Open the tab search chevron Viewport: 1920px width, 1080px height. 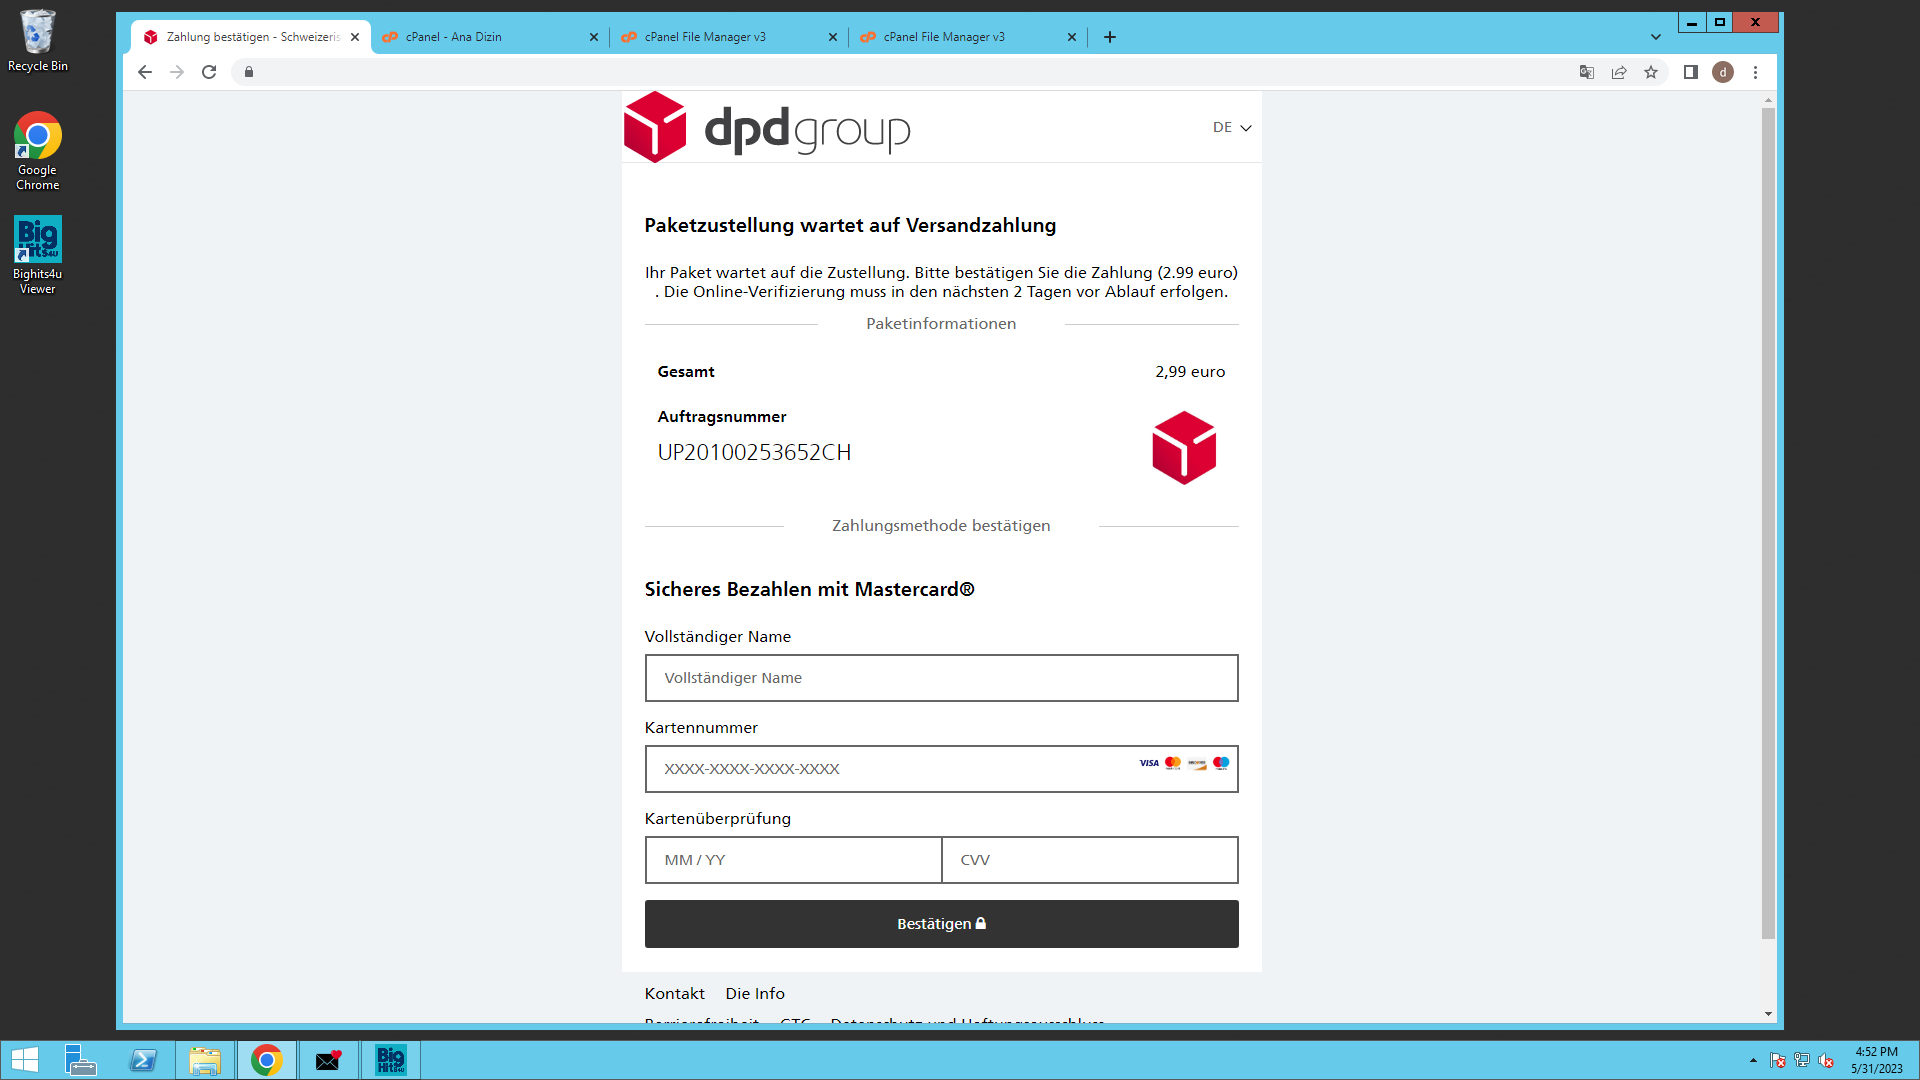(1656, 37)
